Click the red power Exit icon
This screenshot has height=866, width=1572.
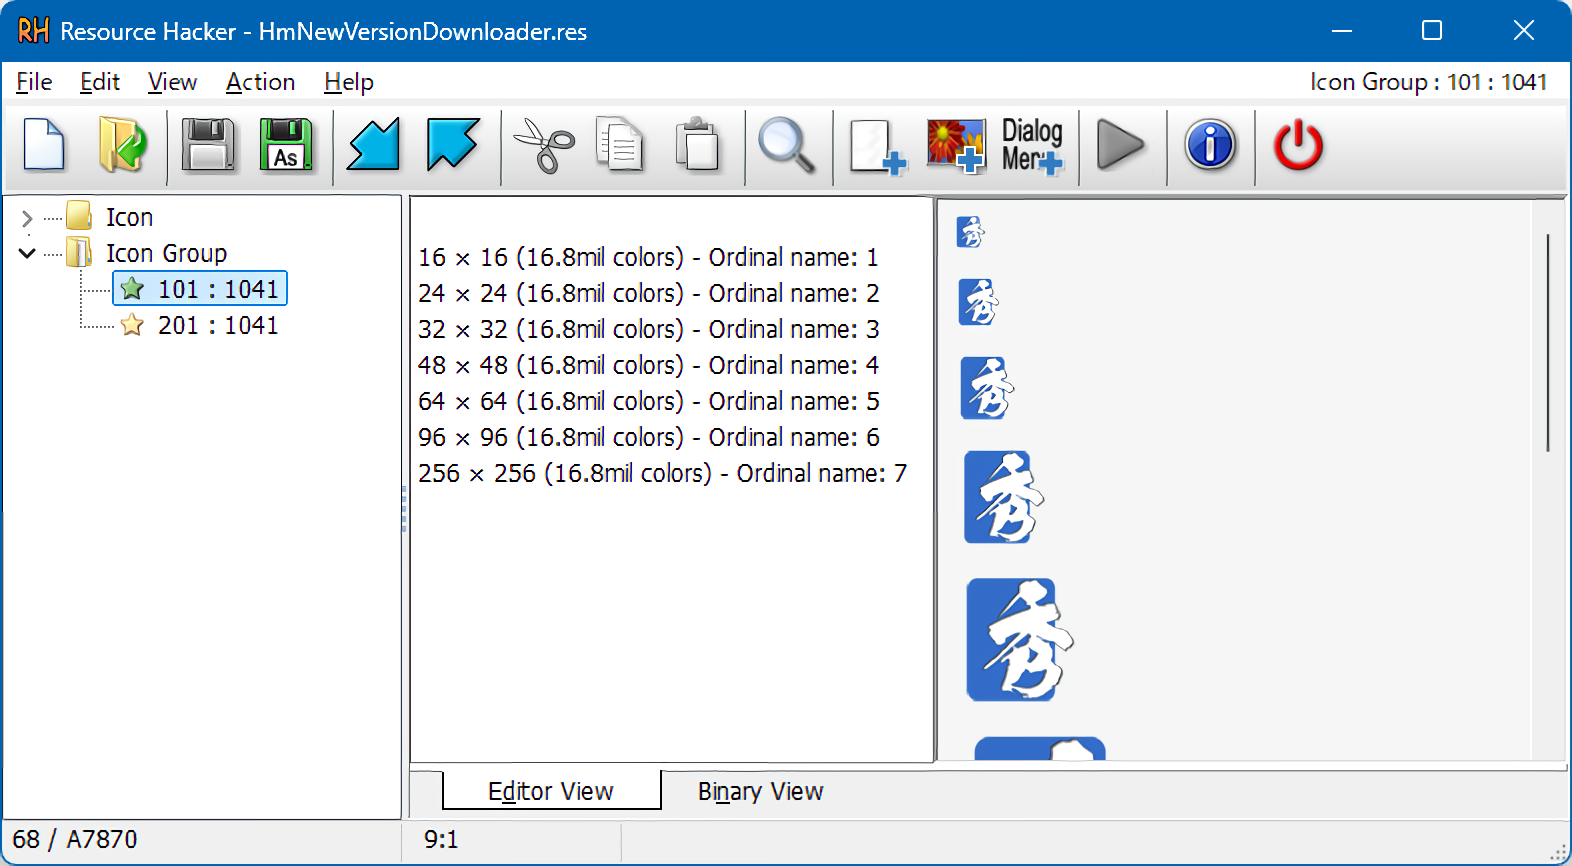click(x=1298, y=146)
